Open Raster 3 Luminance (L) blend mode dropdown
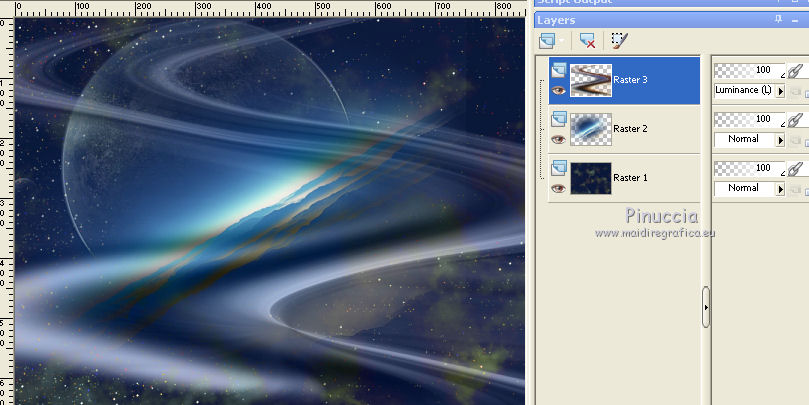809x405 pixels. point(749,90)
